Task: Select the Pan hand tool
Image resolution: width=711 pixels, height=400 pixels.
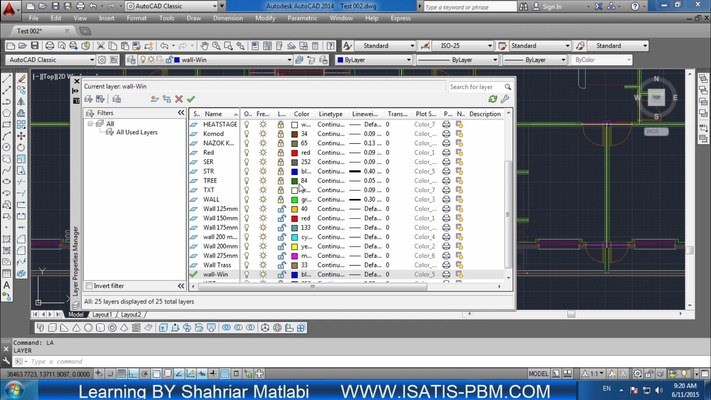Action: click(204, 46)
